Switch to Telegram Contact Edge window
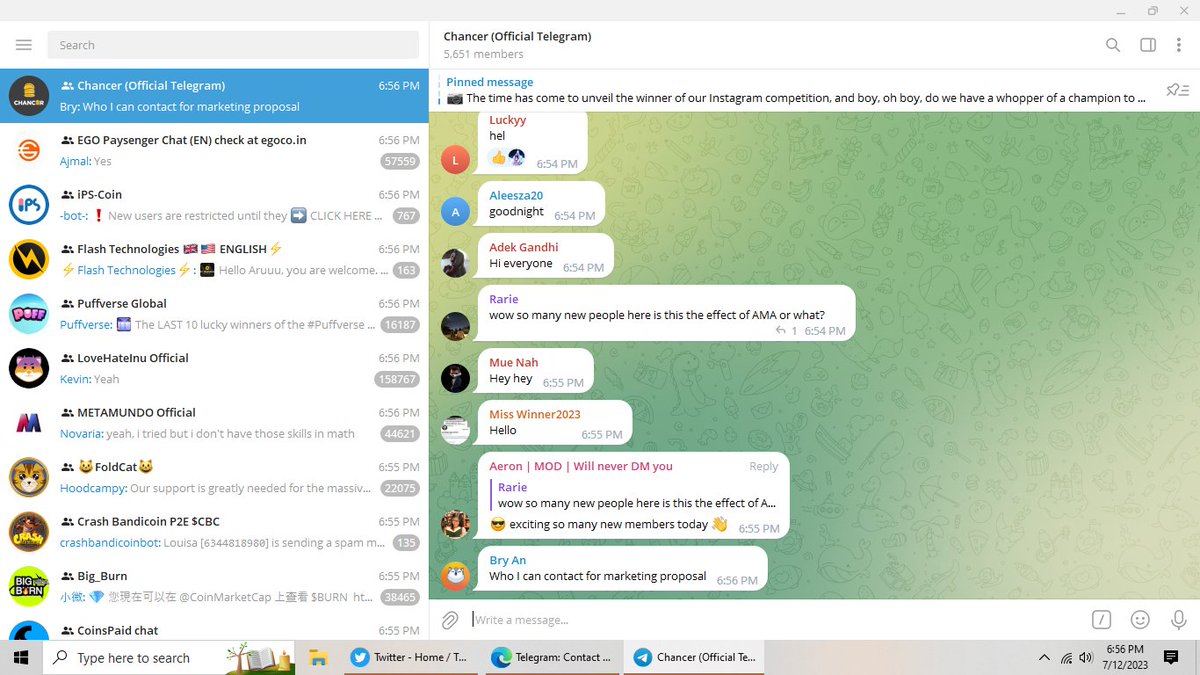Screen dimensions: 1200x675 [550, 658]
